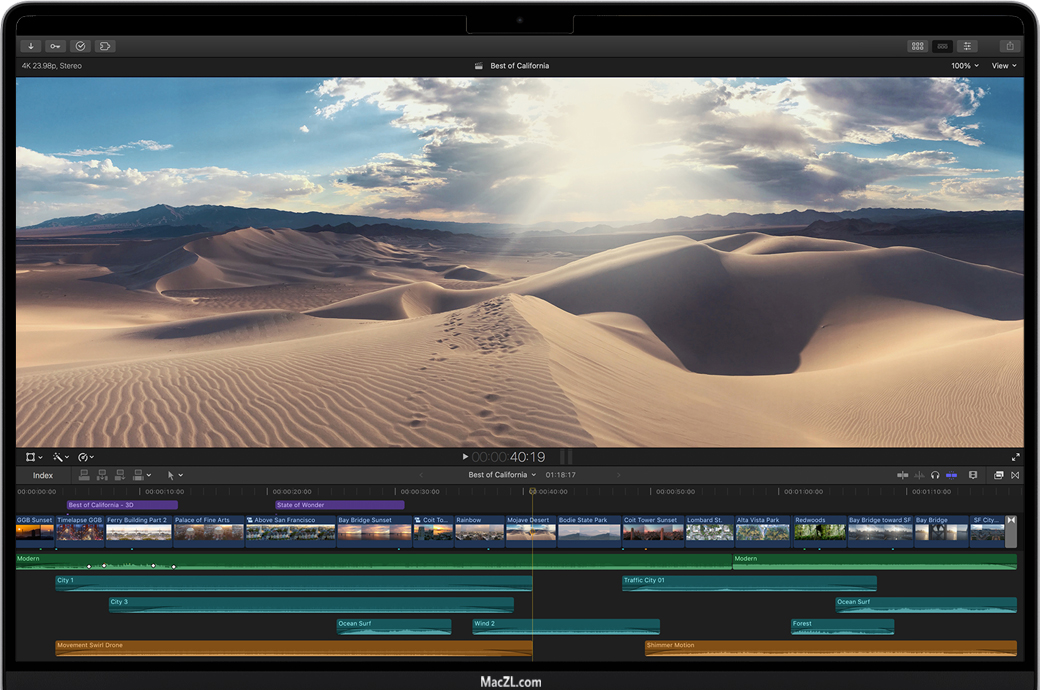Play the video from the playhead

465,457
